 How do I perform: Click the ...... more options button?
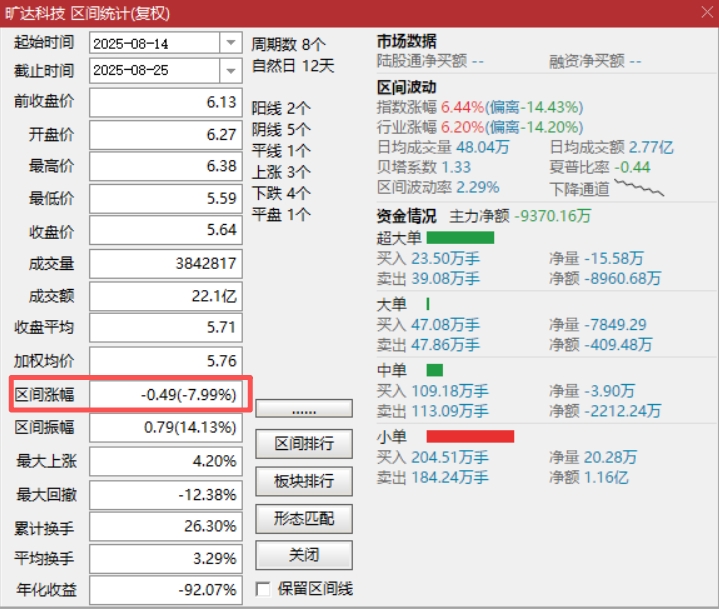(304, 408)
